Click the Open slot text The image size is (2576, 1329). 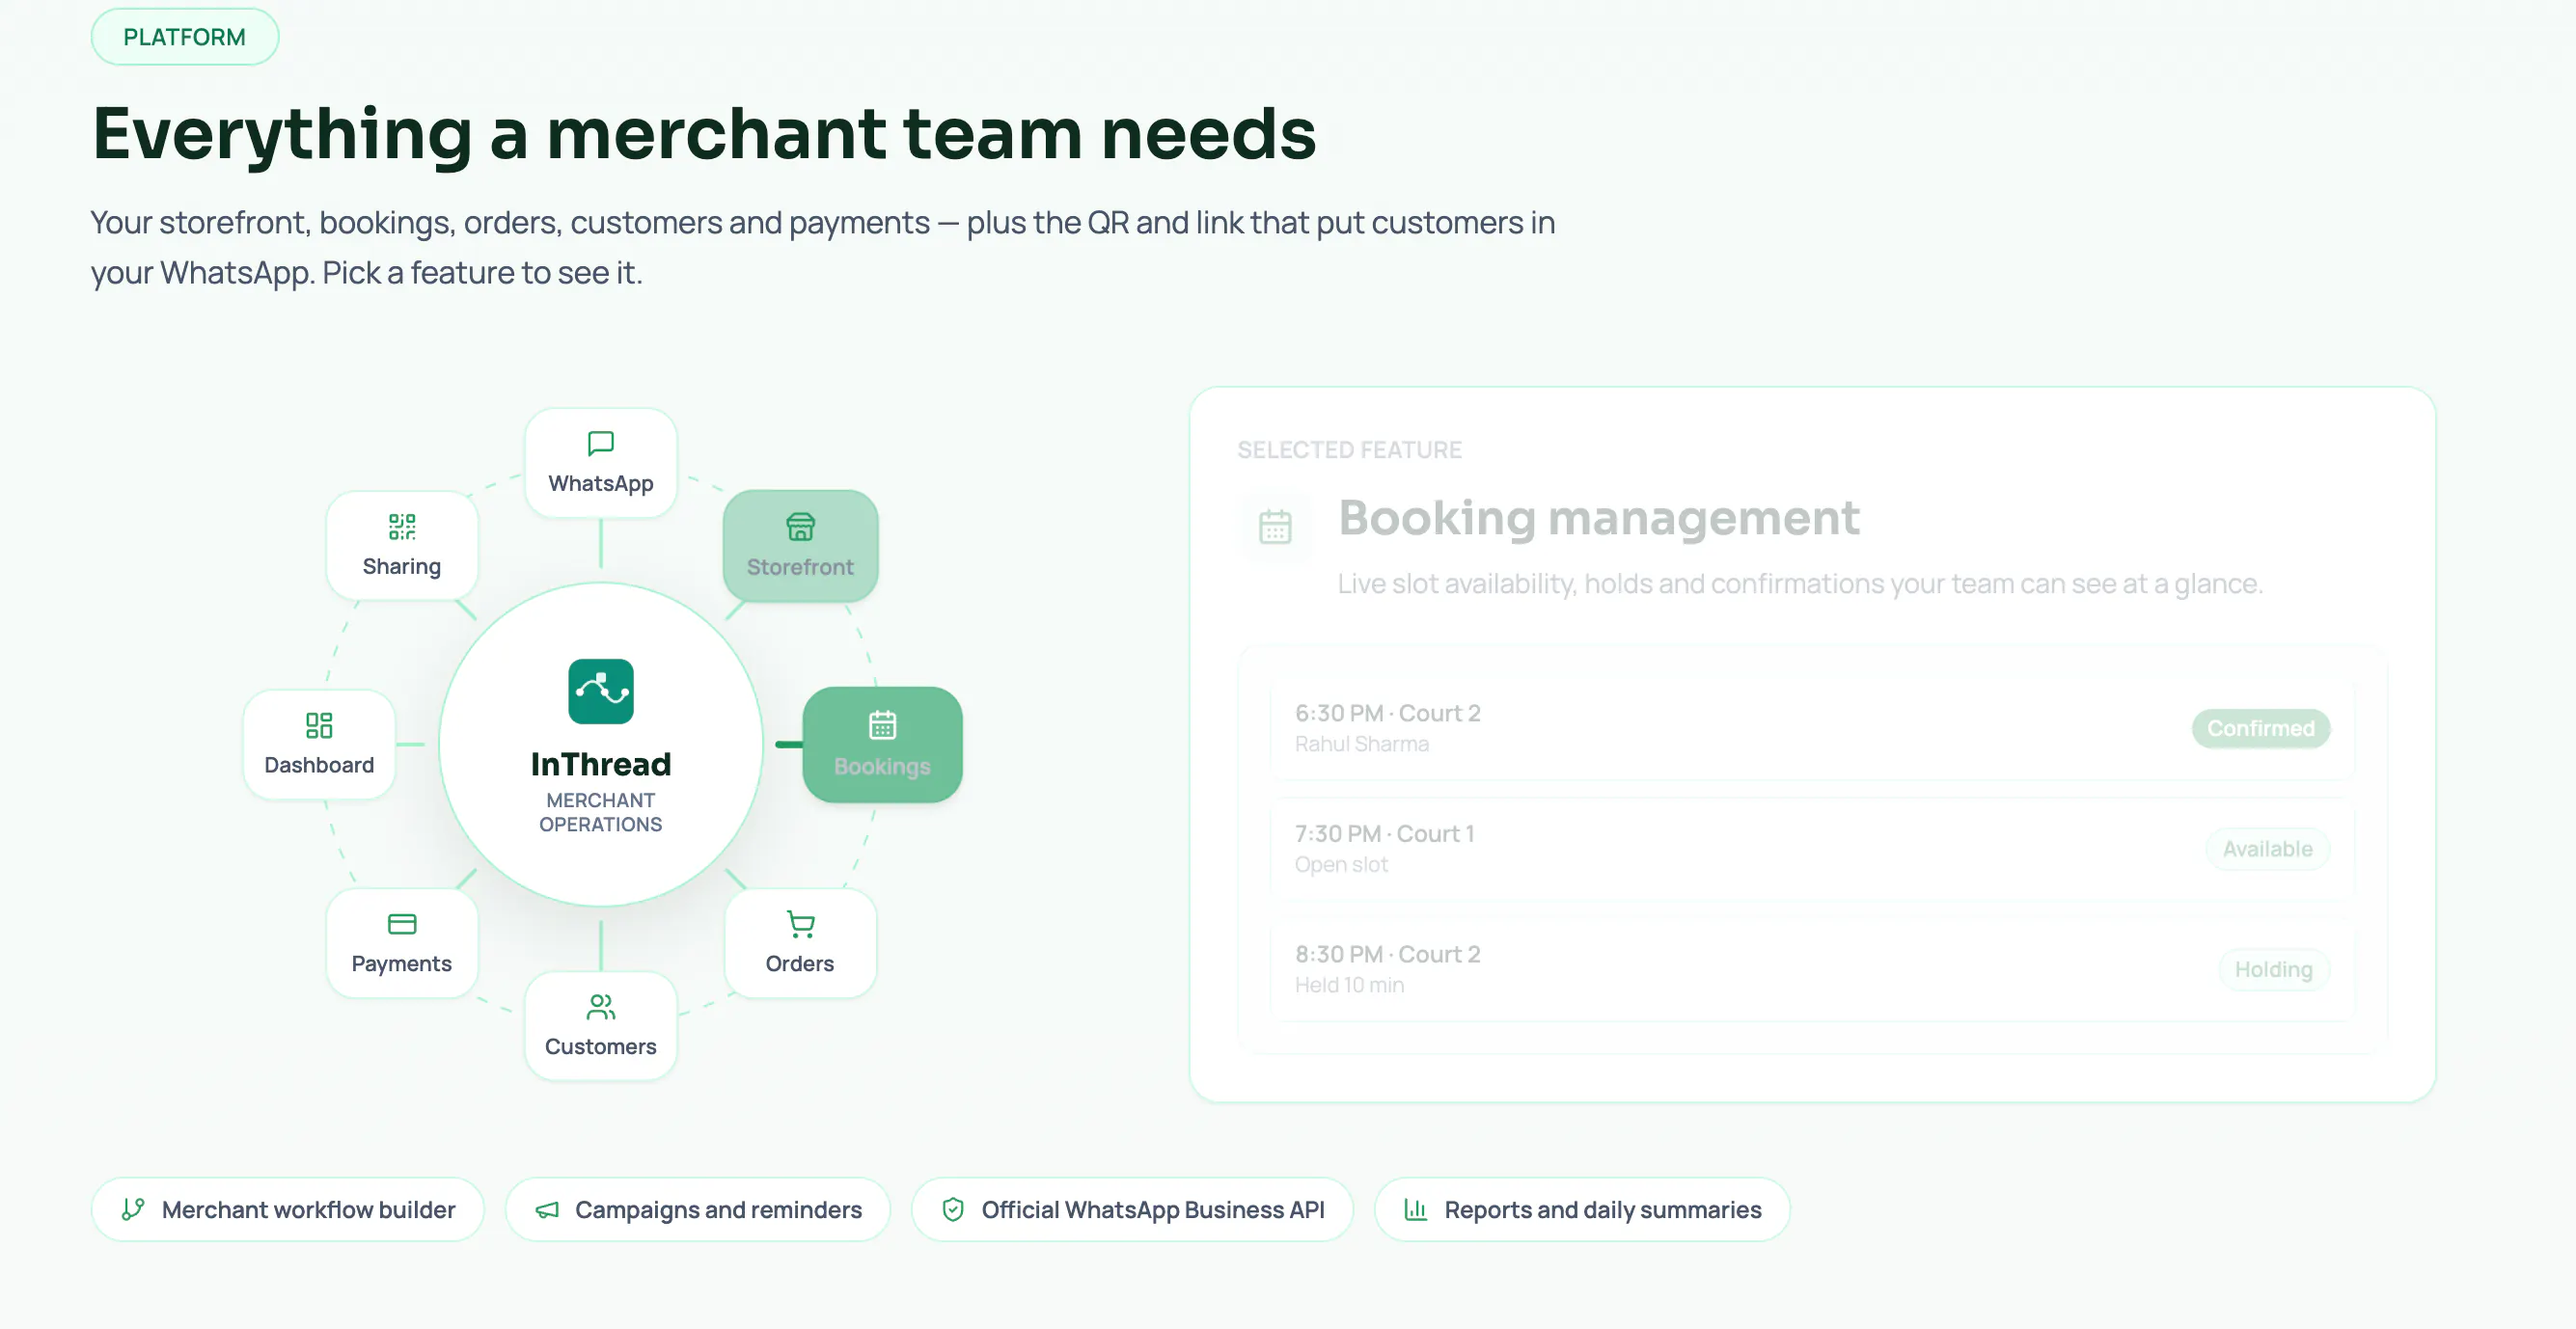coord(1341,865)
